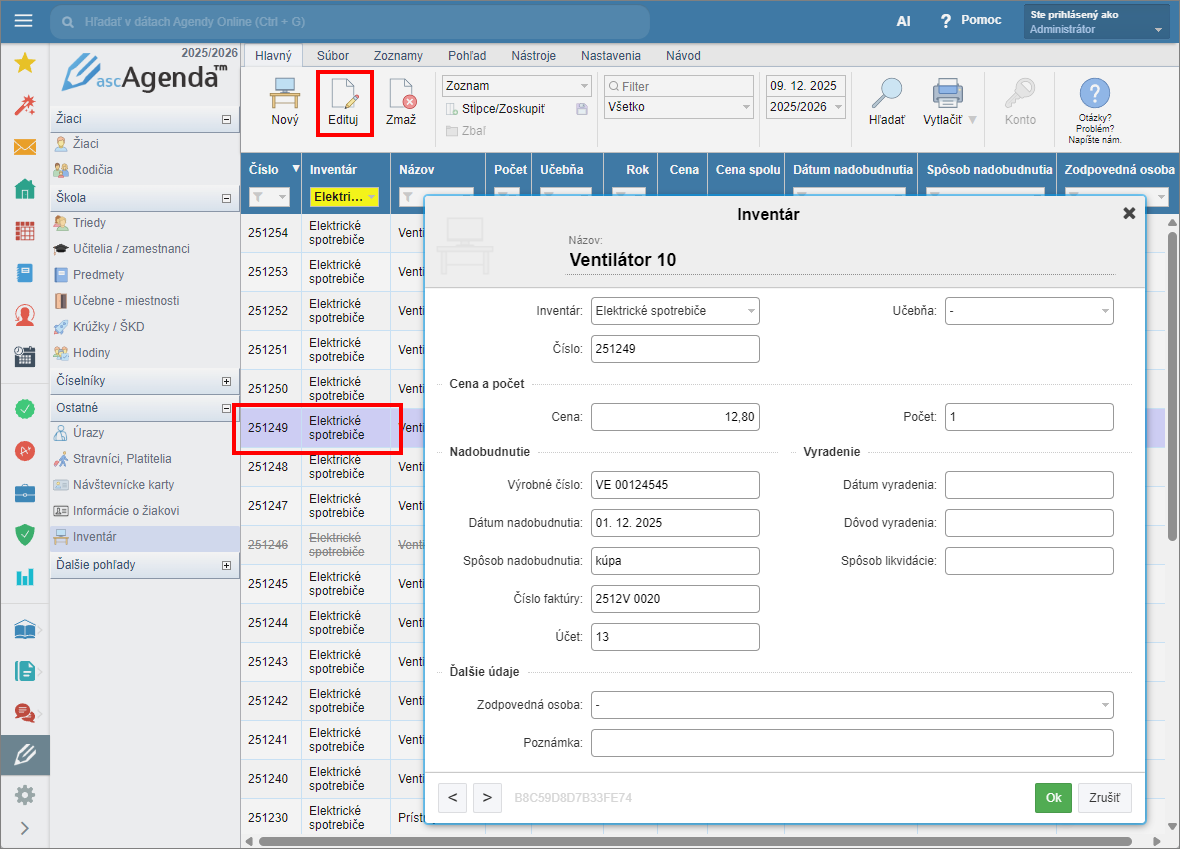
Task: Expand the Ďalšie pohľady section
Action: pos(227,565)
